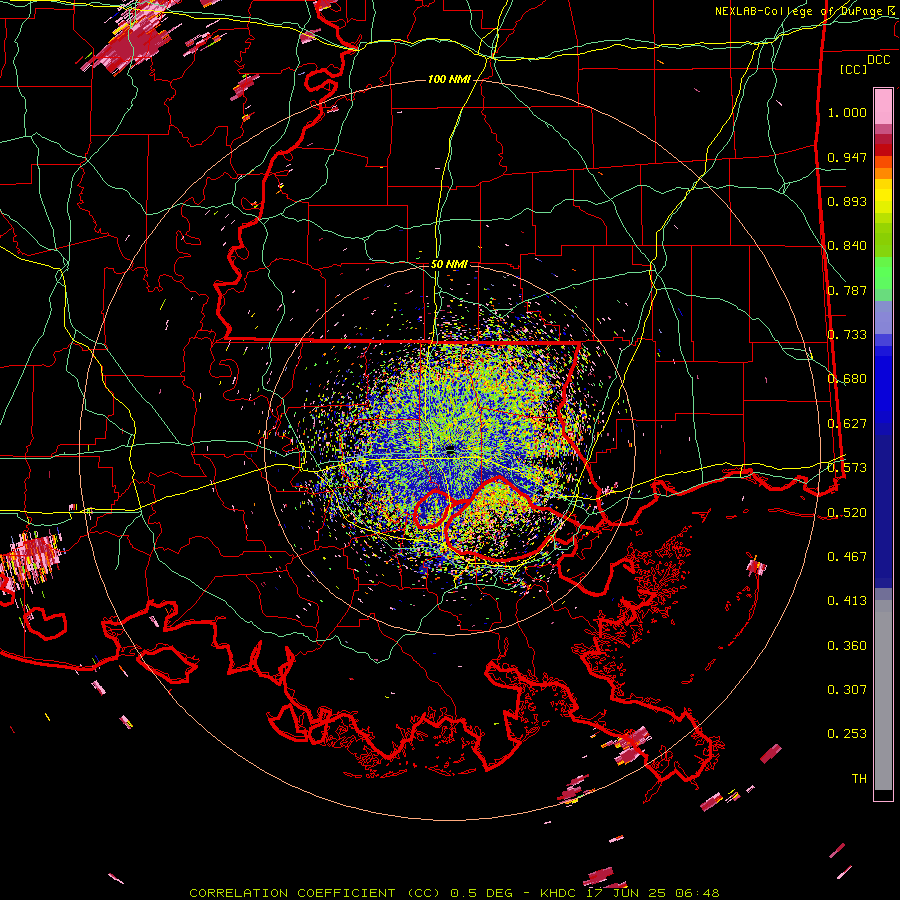This screenshot has width=900, height=900.
Task: Click the TH threshold label
Action: 859,778
